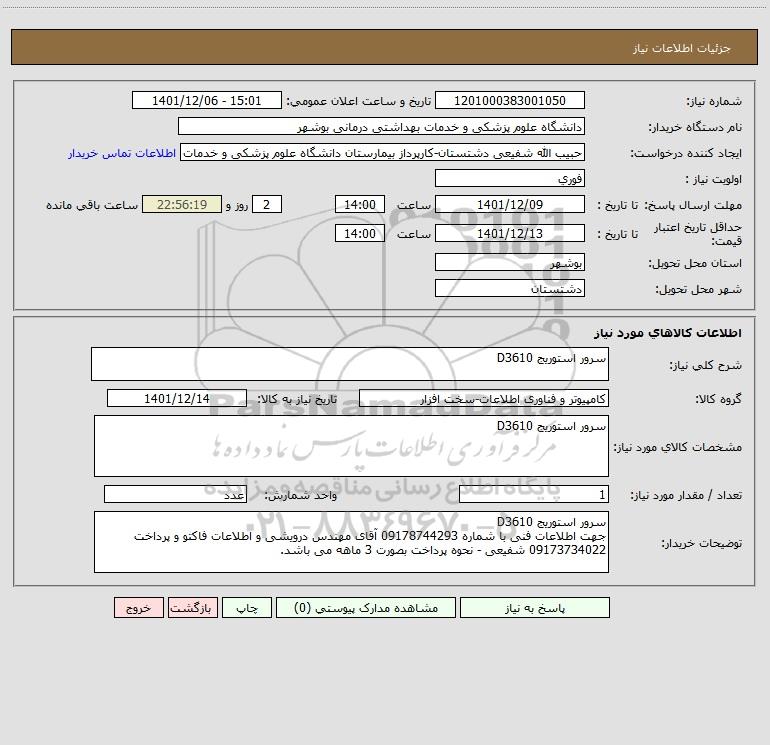Image resolution: width=770 pixels, height=745 pixels.
Task: Click the response deadline date 1401/12/09
Action: point(510,204)
